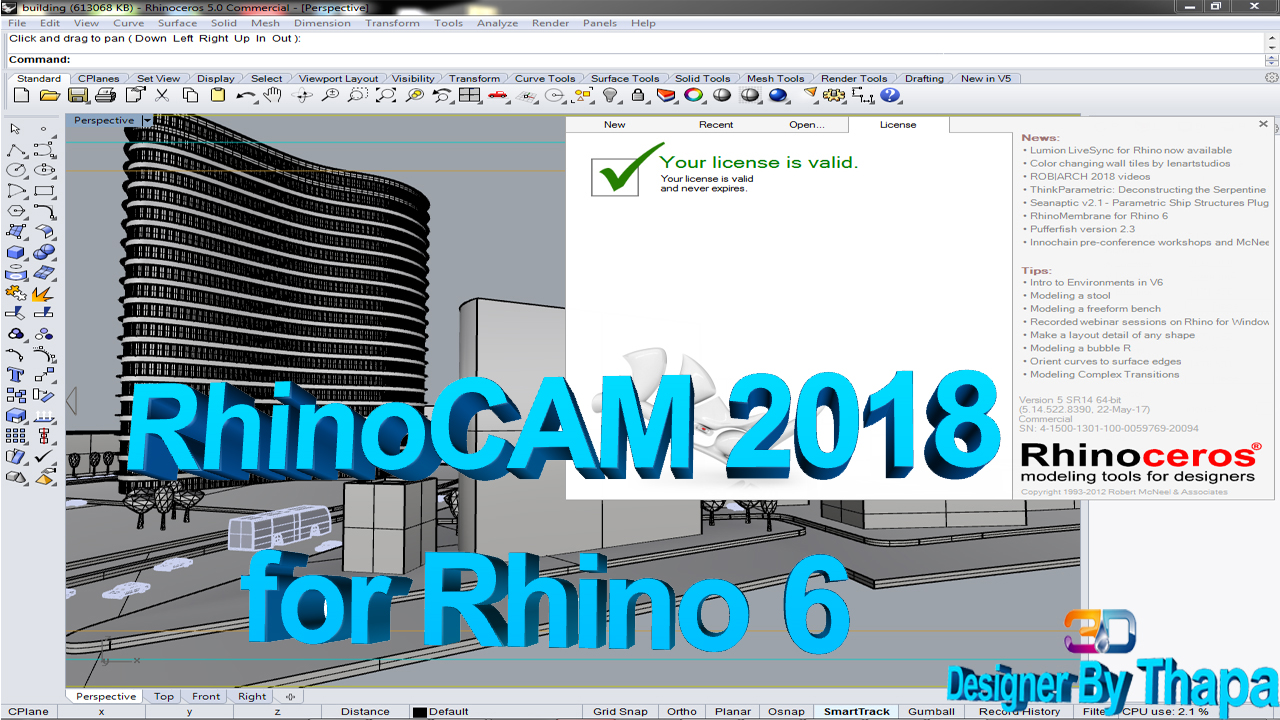
Task: Click the blue sphere Render icon
Action: [778, 96]
